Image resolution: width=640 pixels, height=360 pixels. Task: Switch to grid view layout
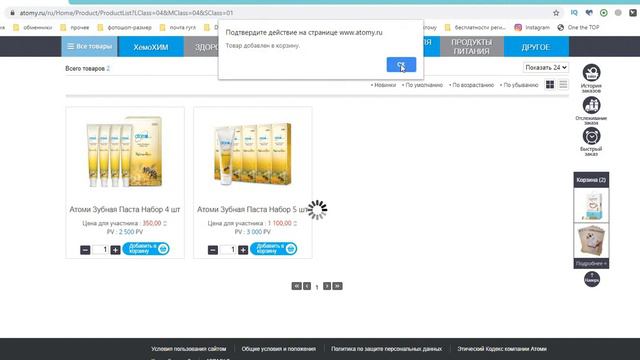point(550,84)
